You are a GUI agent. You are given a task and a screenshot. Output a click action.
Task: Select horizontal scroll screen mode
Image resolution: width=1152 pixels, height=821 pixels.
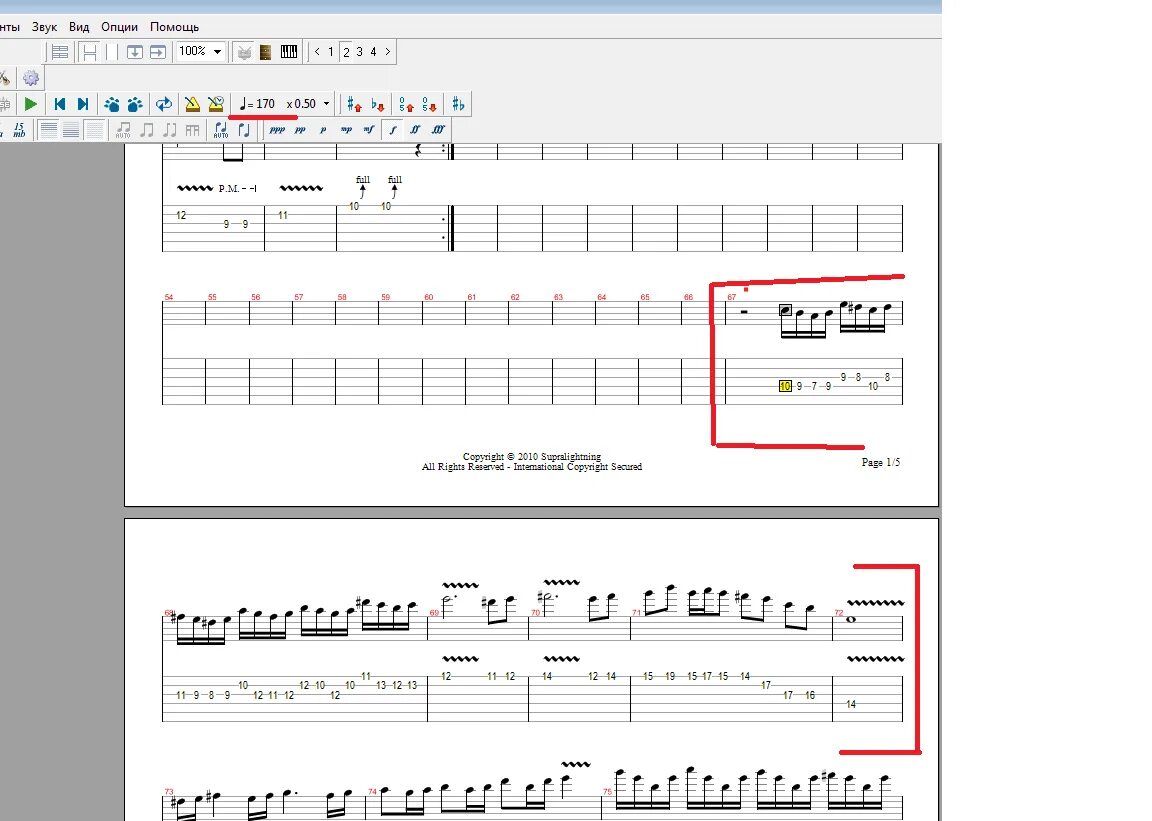157,52
